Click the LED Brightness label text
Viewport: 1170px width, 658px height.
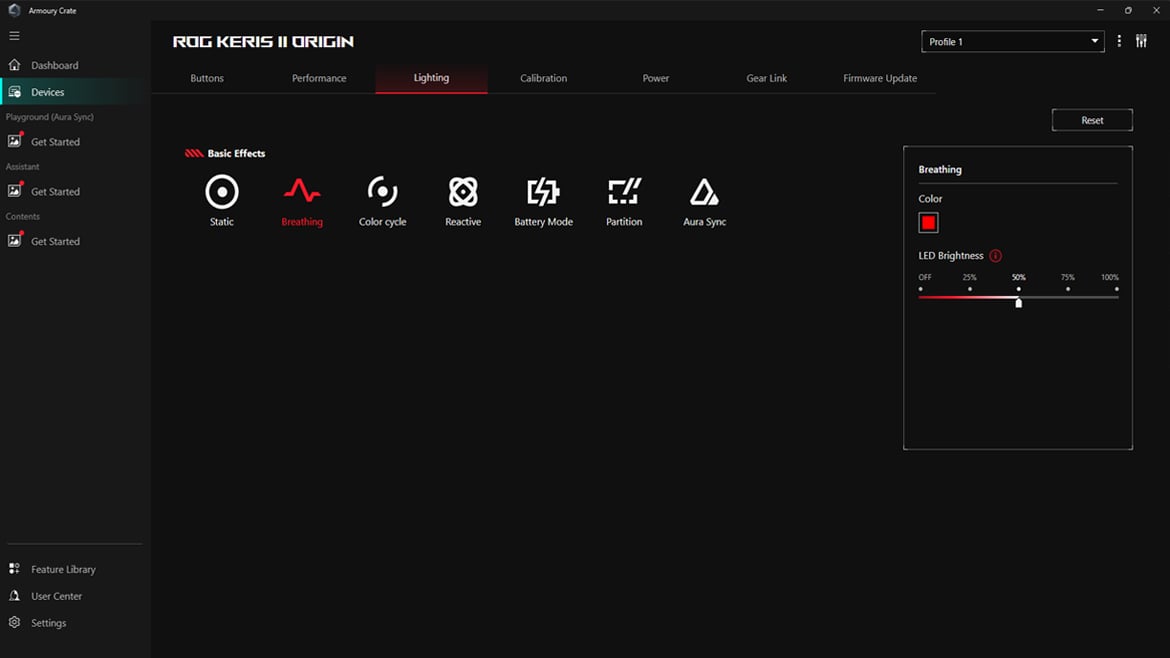tap(951, 256)
